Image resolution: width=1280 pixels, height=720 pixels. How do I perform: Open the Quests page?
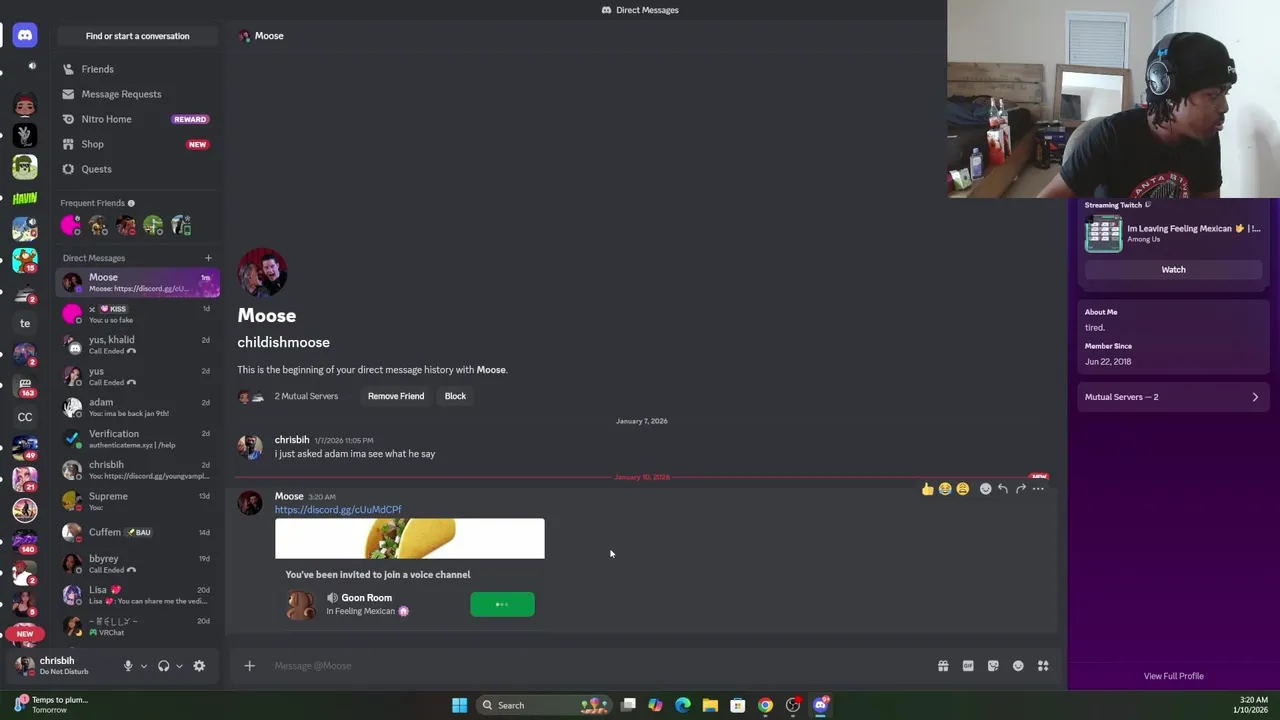tap(138, 169)
